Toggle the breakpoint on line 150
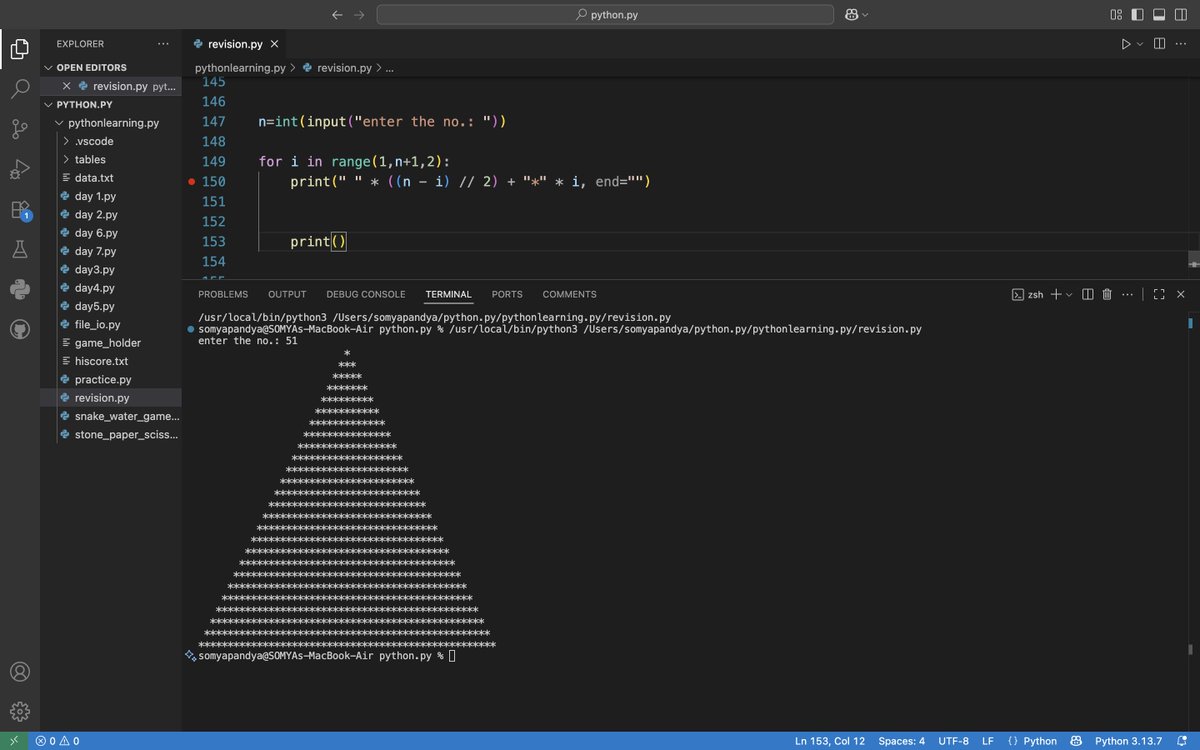The width and height of the screenshot is (1200, 750). pos(190,182)
